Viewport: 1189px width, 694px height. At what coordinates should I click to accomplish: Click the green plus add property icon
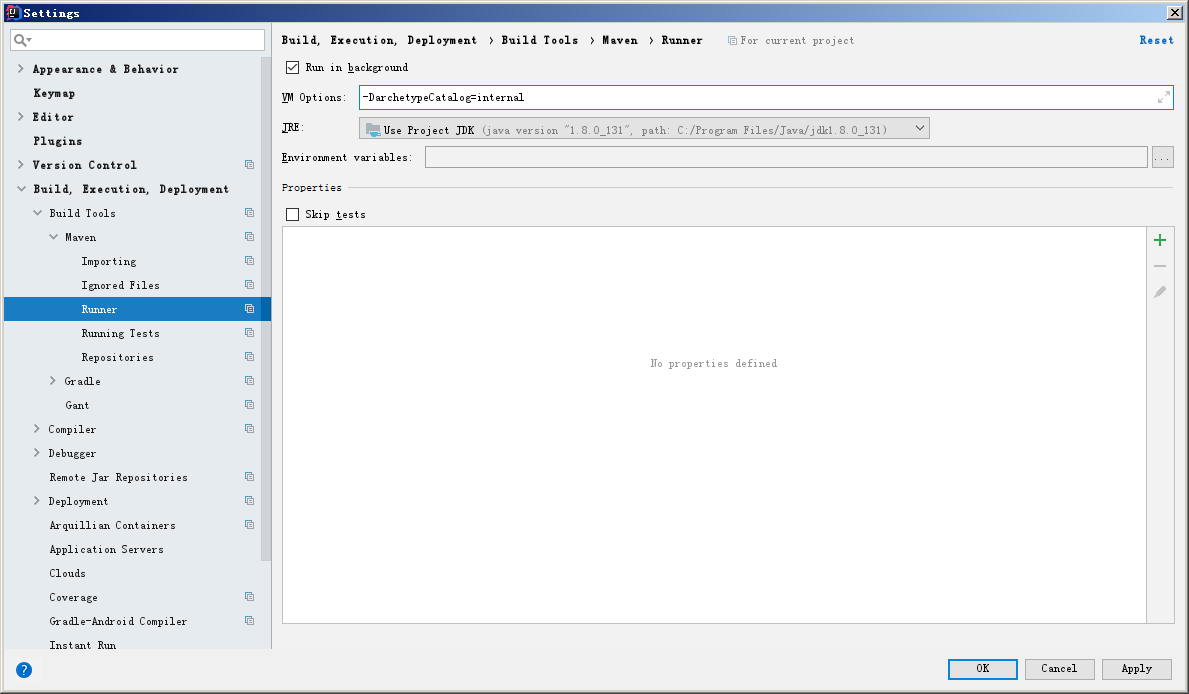pyautogui.click(x=1159, y=240)
